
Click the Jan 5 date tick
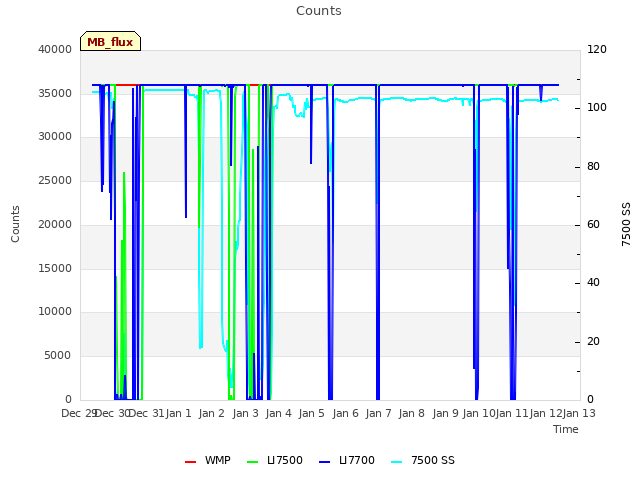(311, 413)
